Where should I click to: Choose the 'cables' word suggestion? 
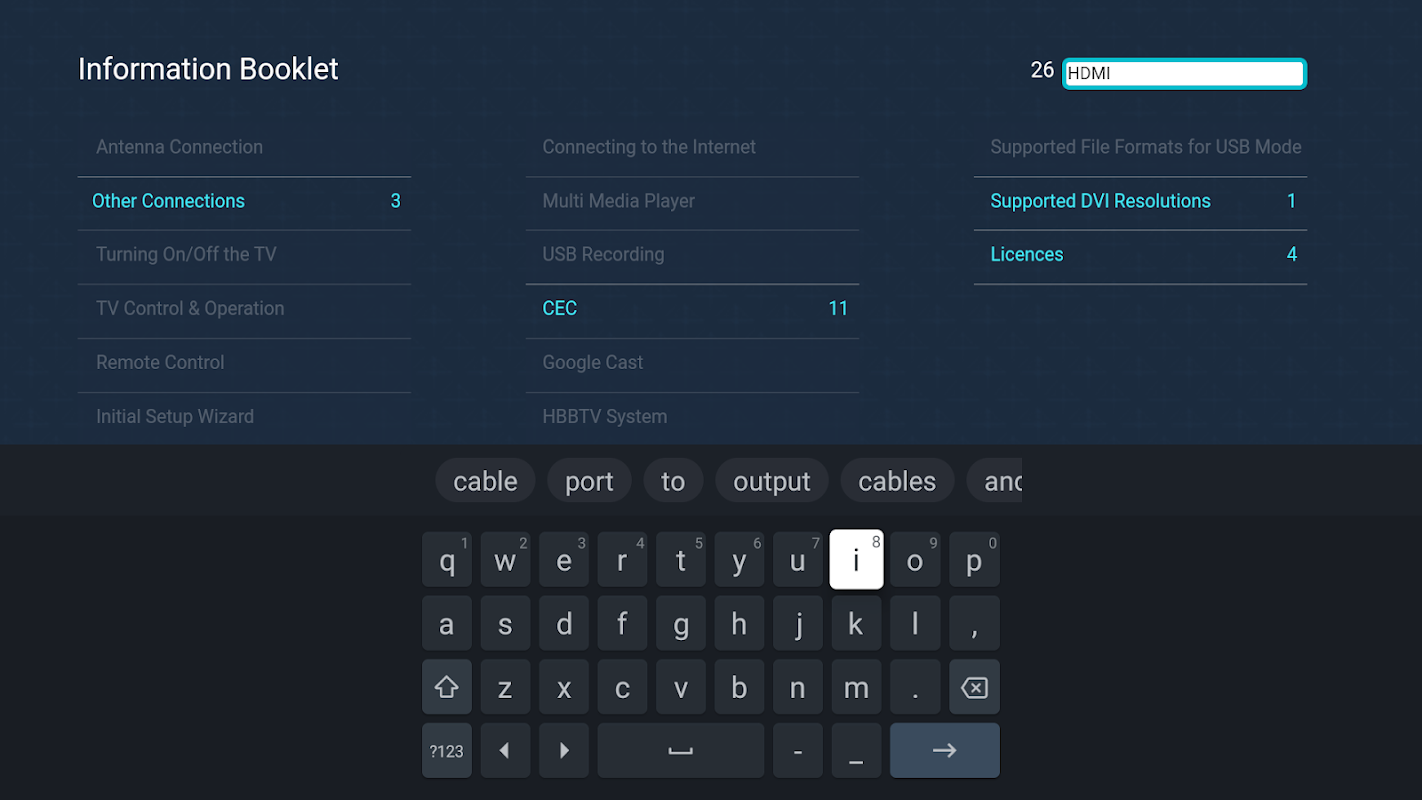pyautogui.click(x=897, y=481)
